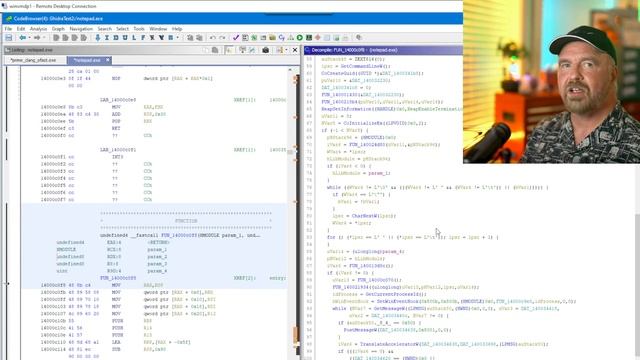
Task: Click the Listing header paste icon
Action: pos(215,50)
